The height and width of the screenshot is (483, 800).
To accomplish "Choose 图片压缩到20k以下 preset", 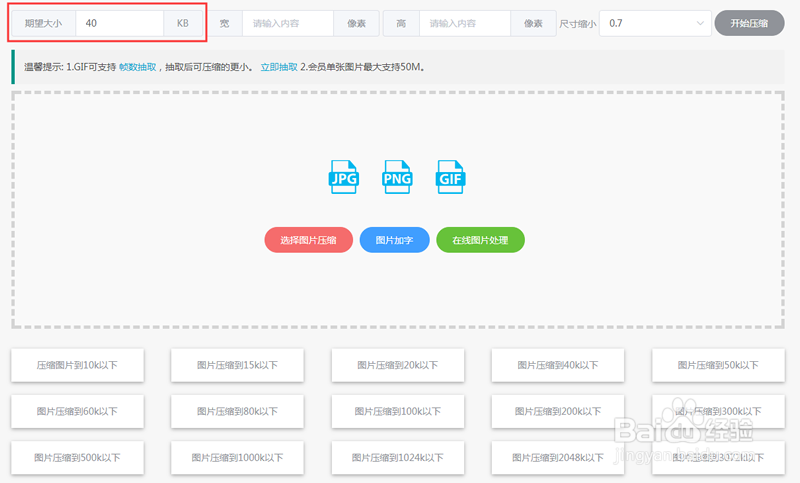I will [x=397, y=365].
